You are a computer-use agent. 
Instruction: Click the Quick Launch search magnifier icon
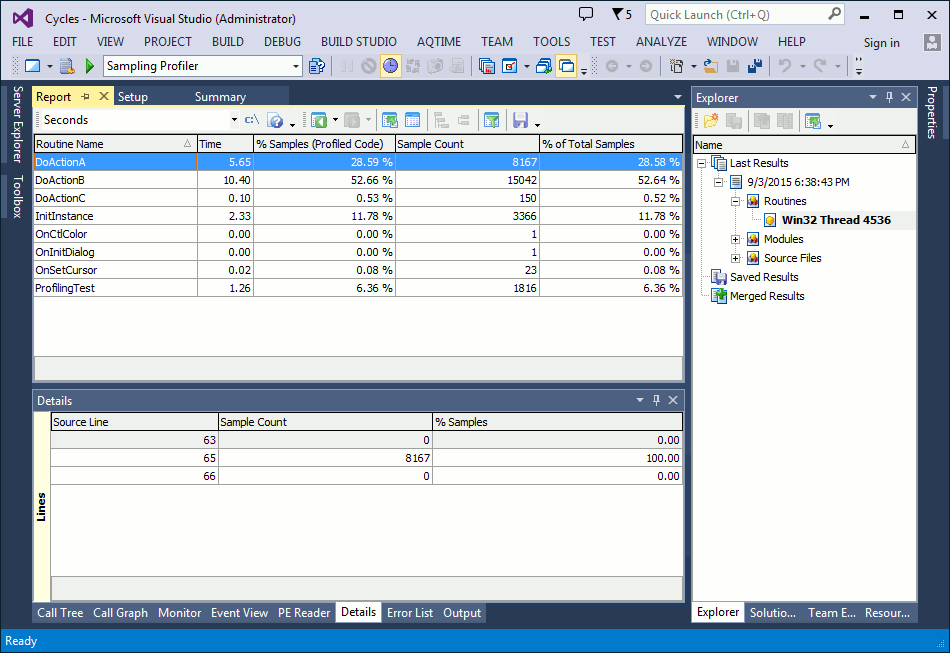(x=833, y=15)
